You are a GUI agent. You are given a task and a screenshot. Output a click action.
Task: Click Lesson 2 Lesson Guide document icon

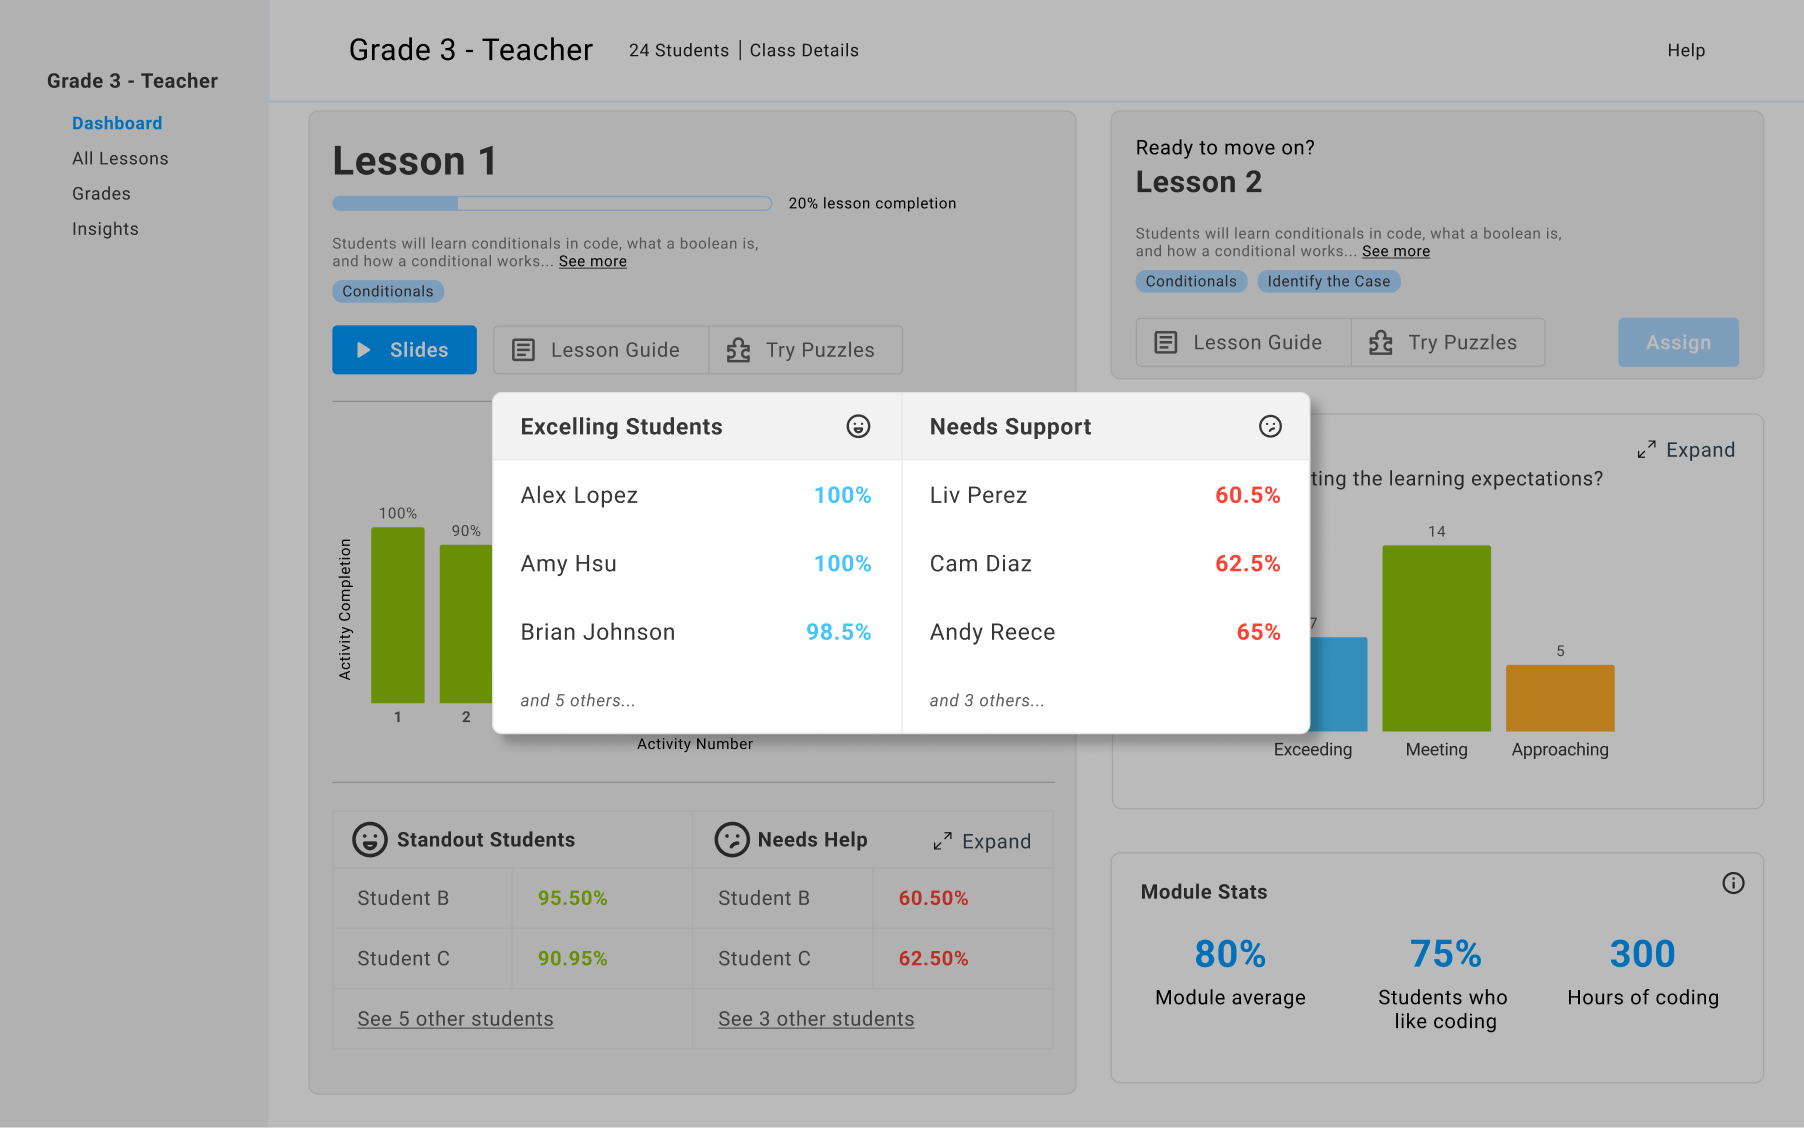(1166, 343)
